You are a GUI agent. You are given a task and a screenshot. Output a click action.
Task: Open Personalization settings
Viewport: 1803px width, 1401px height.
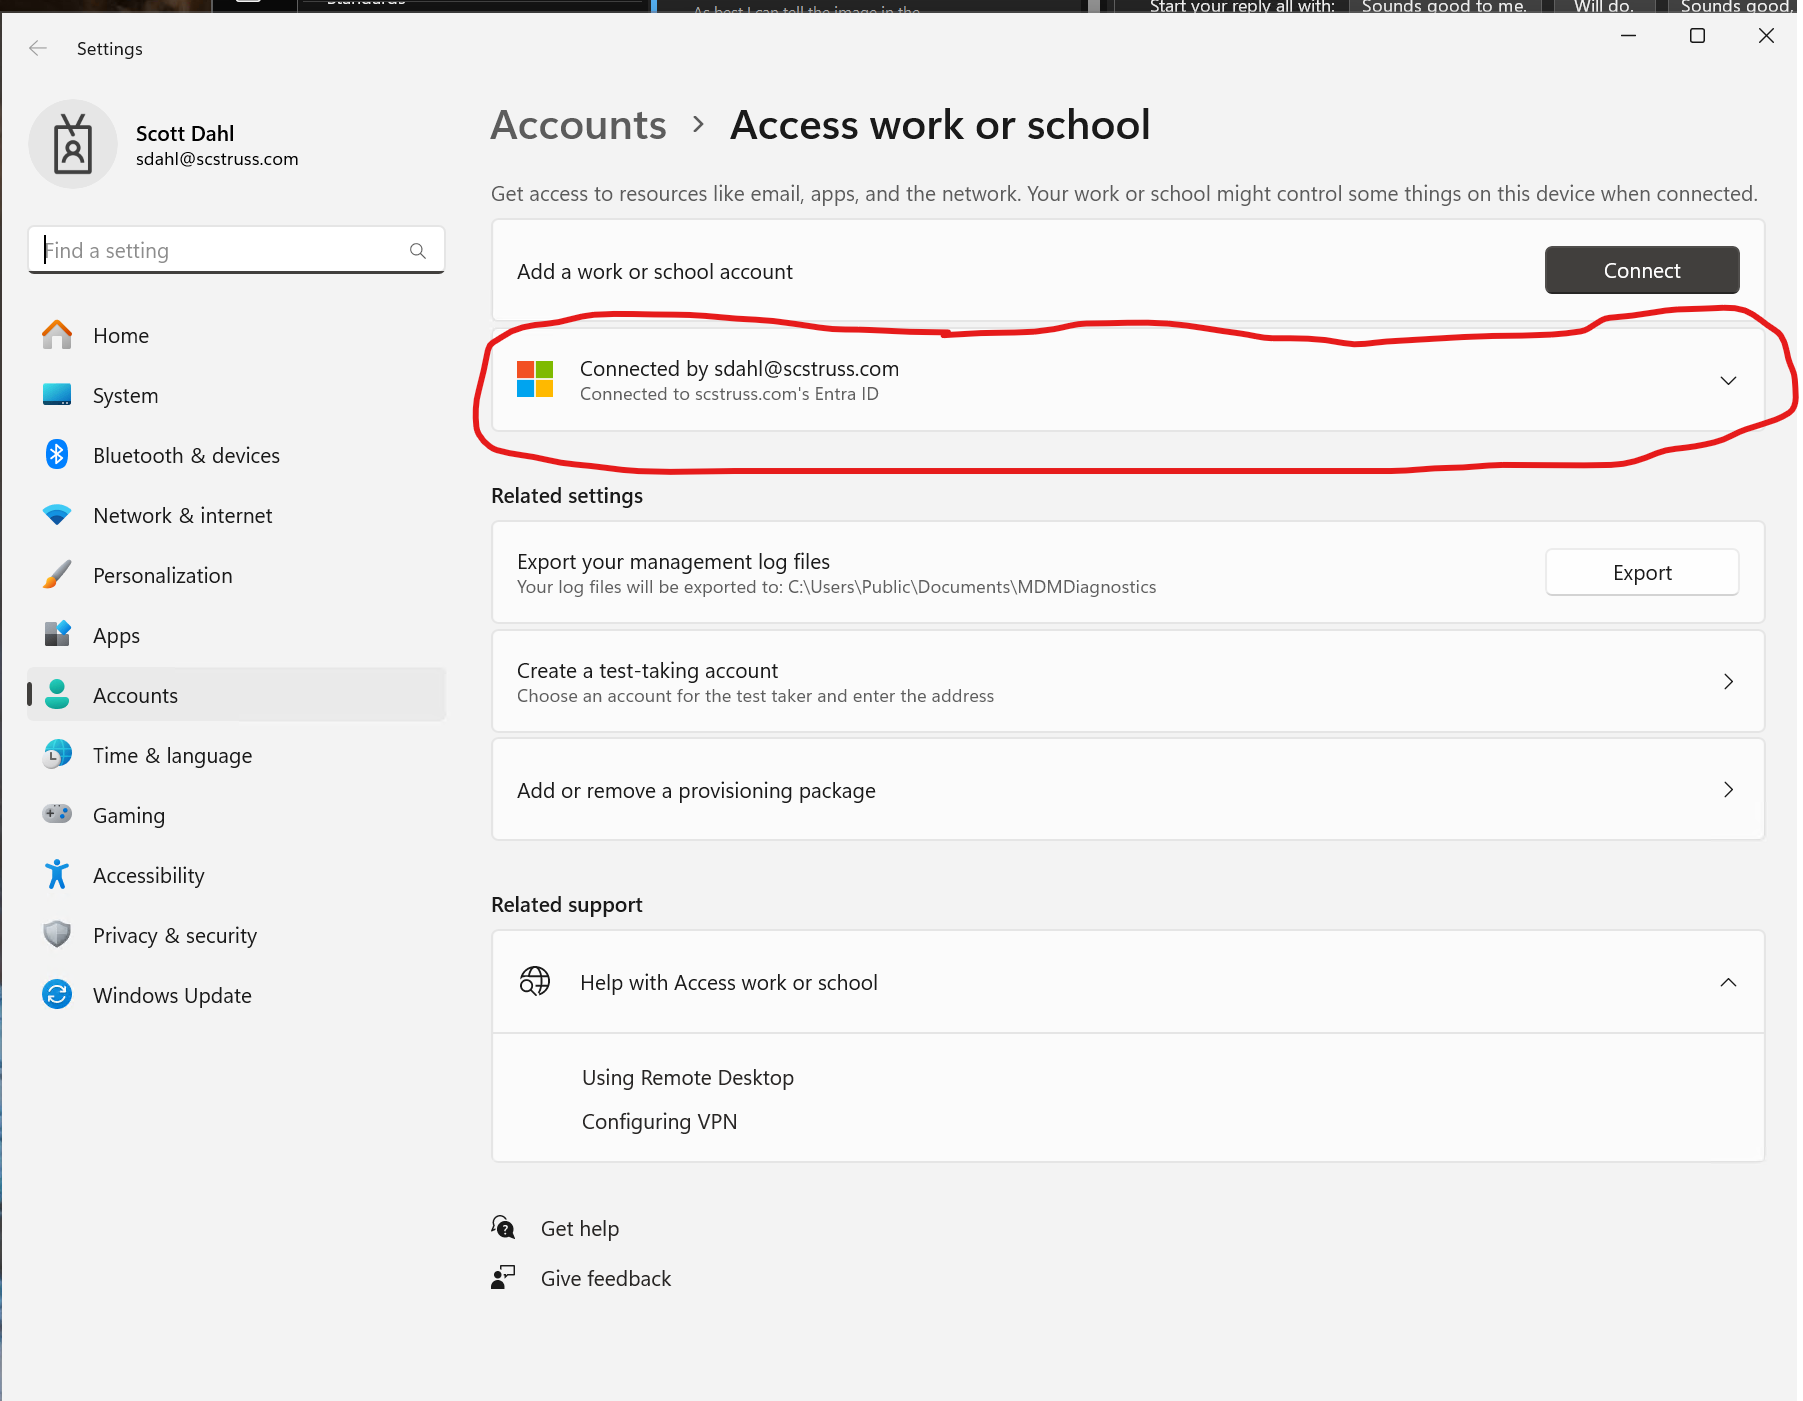[x=236, y=575]
